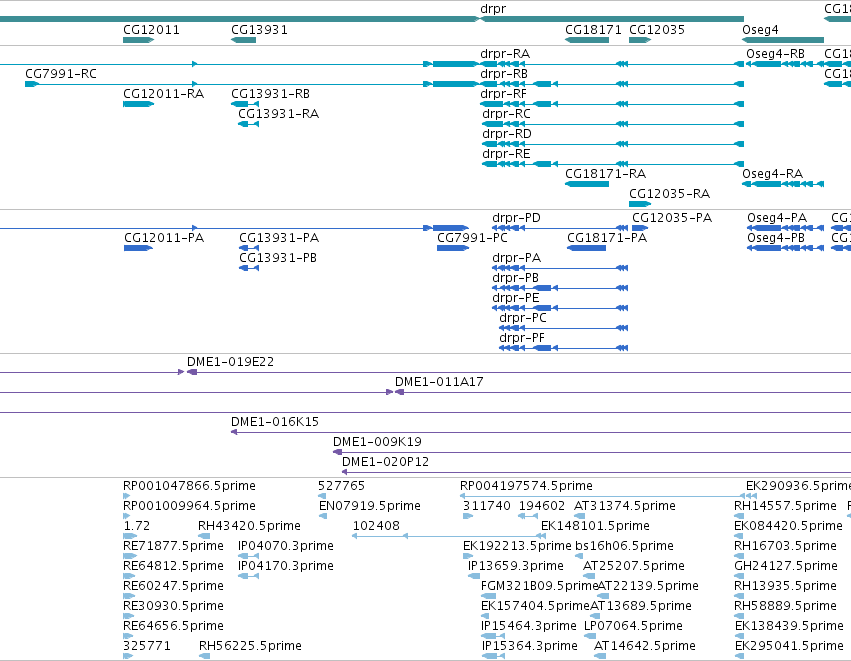Click the EK148101.5prime EST label
The image size is (851, 661).
click(x=595, y=526)
